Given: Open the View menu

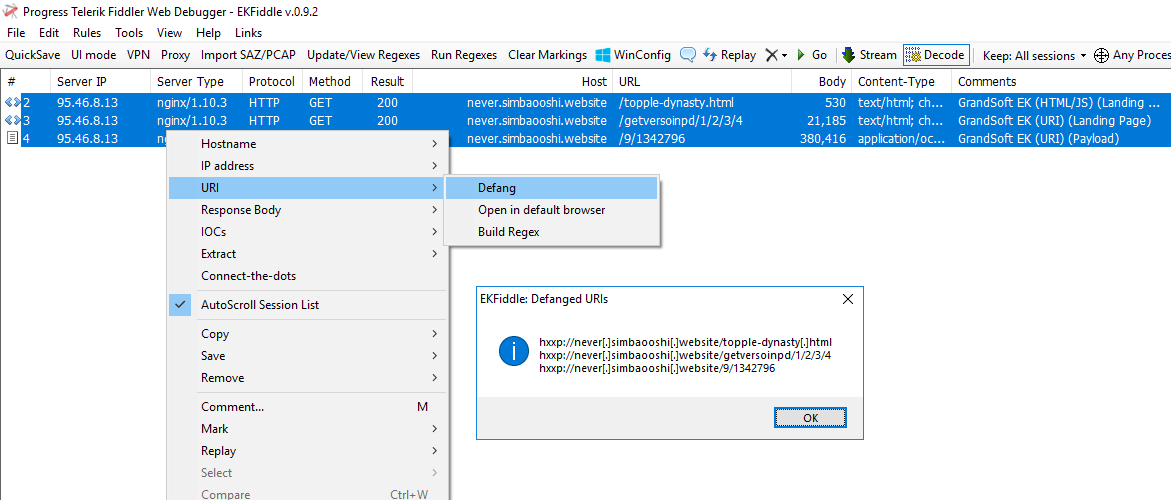Looking at the screenshot, I should [170, 33].
